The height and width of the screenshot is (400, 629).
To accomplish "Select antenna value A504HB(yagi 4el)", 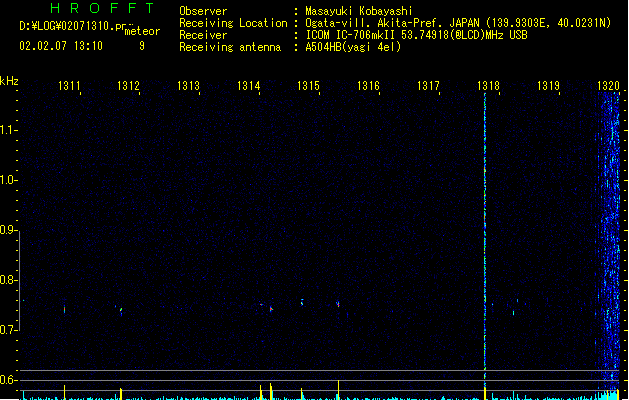I will tap(353, 47).
